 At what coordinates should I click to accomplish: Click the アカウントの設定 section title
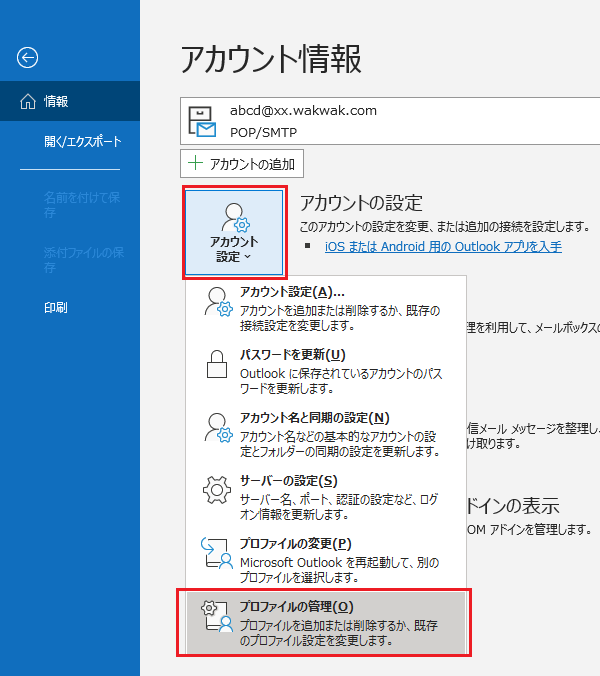point(361,203)
